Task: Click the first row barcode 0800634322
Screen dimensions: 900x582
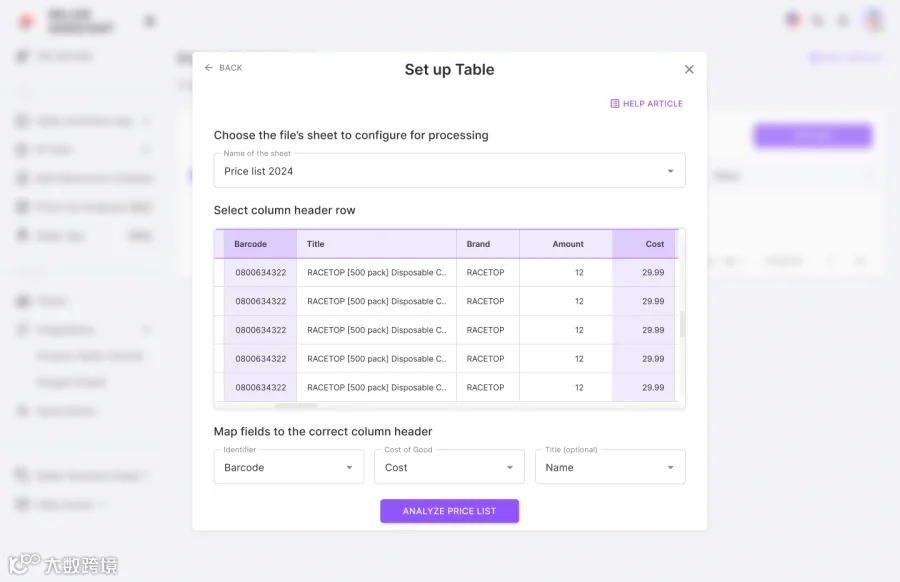Action: [x=261, y=273]
